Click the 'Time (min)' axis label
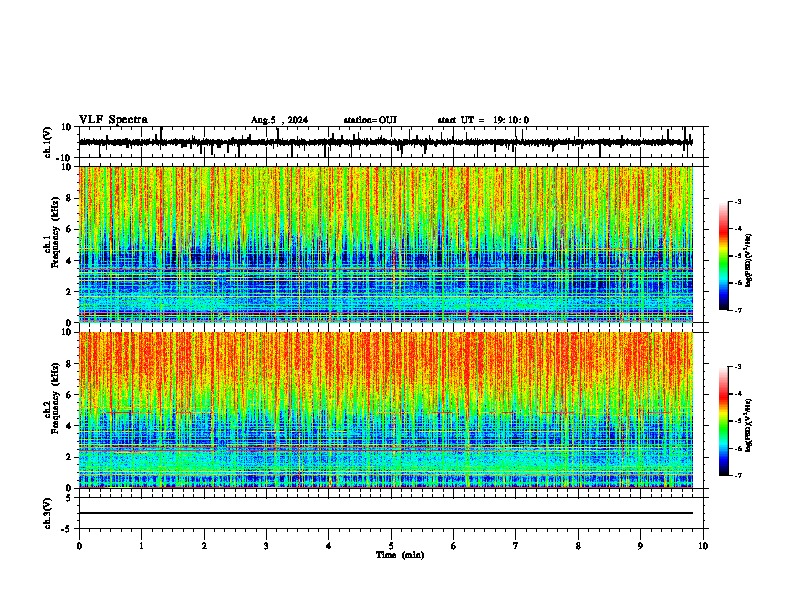Image resolution: width=792 pixels, height=612 pixels. coord(400,555)
